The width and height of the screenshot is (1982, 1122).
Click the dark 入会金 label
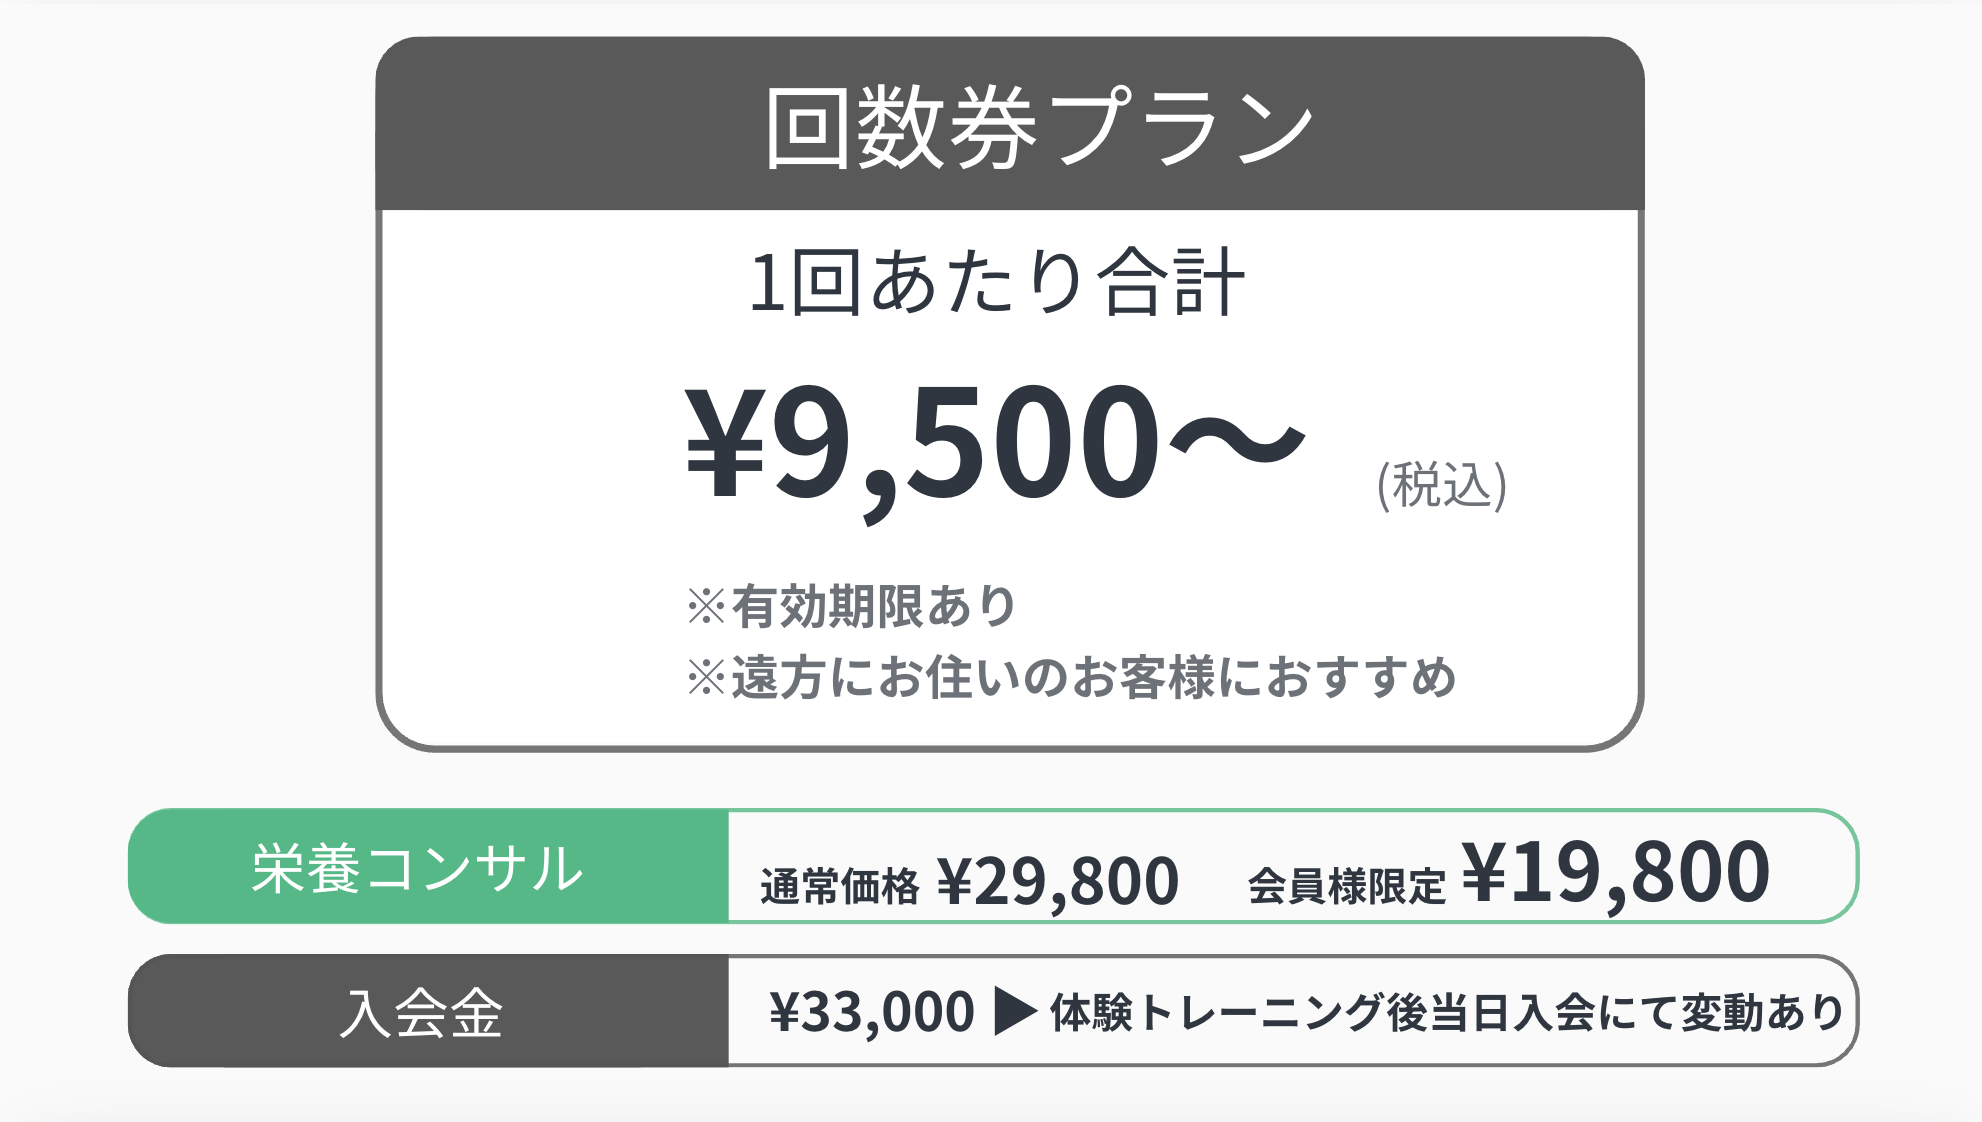click(428, 1011)
